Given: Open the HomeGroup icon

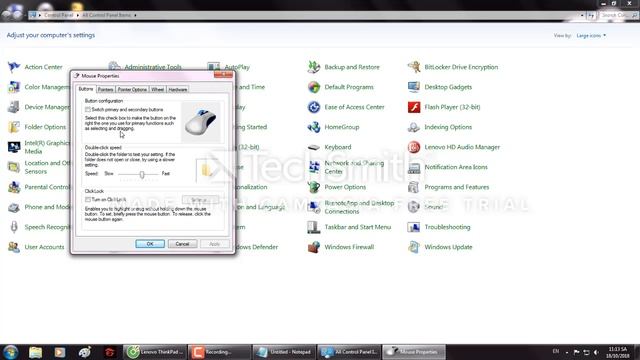Looking at the screenshot, I should click(x=314, y=127).
